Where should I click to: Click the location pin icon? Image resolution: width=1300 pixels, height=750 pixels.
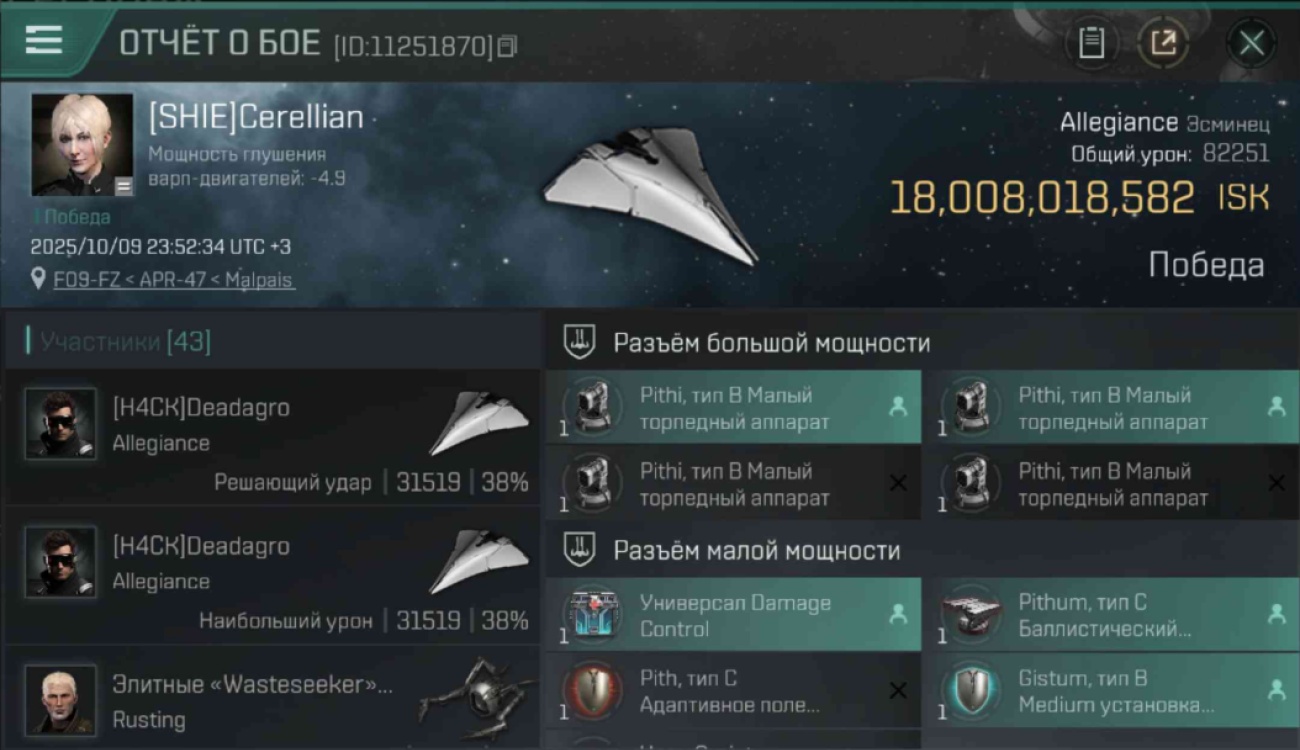[x=40, y=280]
